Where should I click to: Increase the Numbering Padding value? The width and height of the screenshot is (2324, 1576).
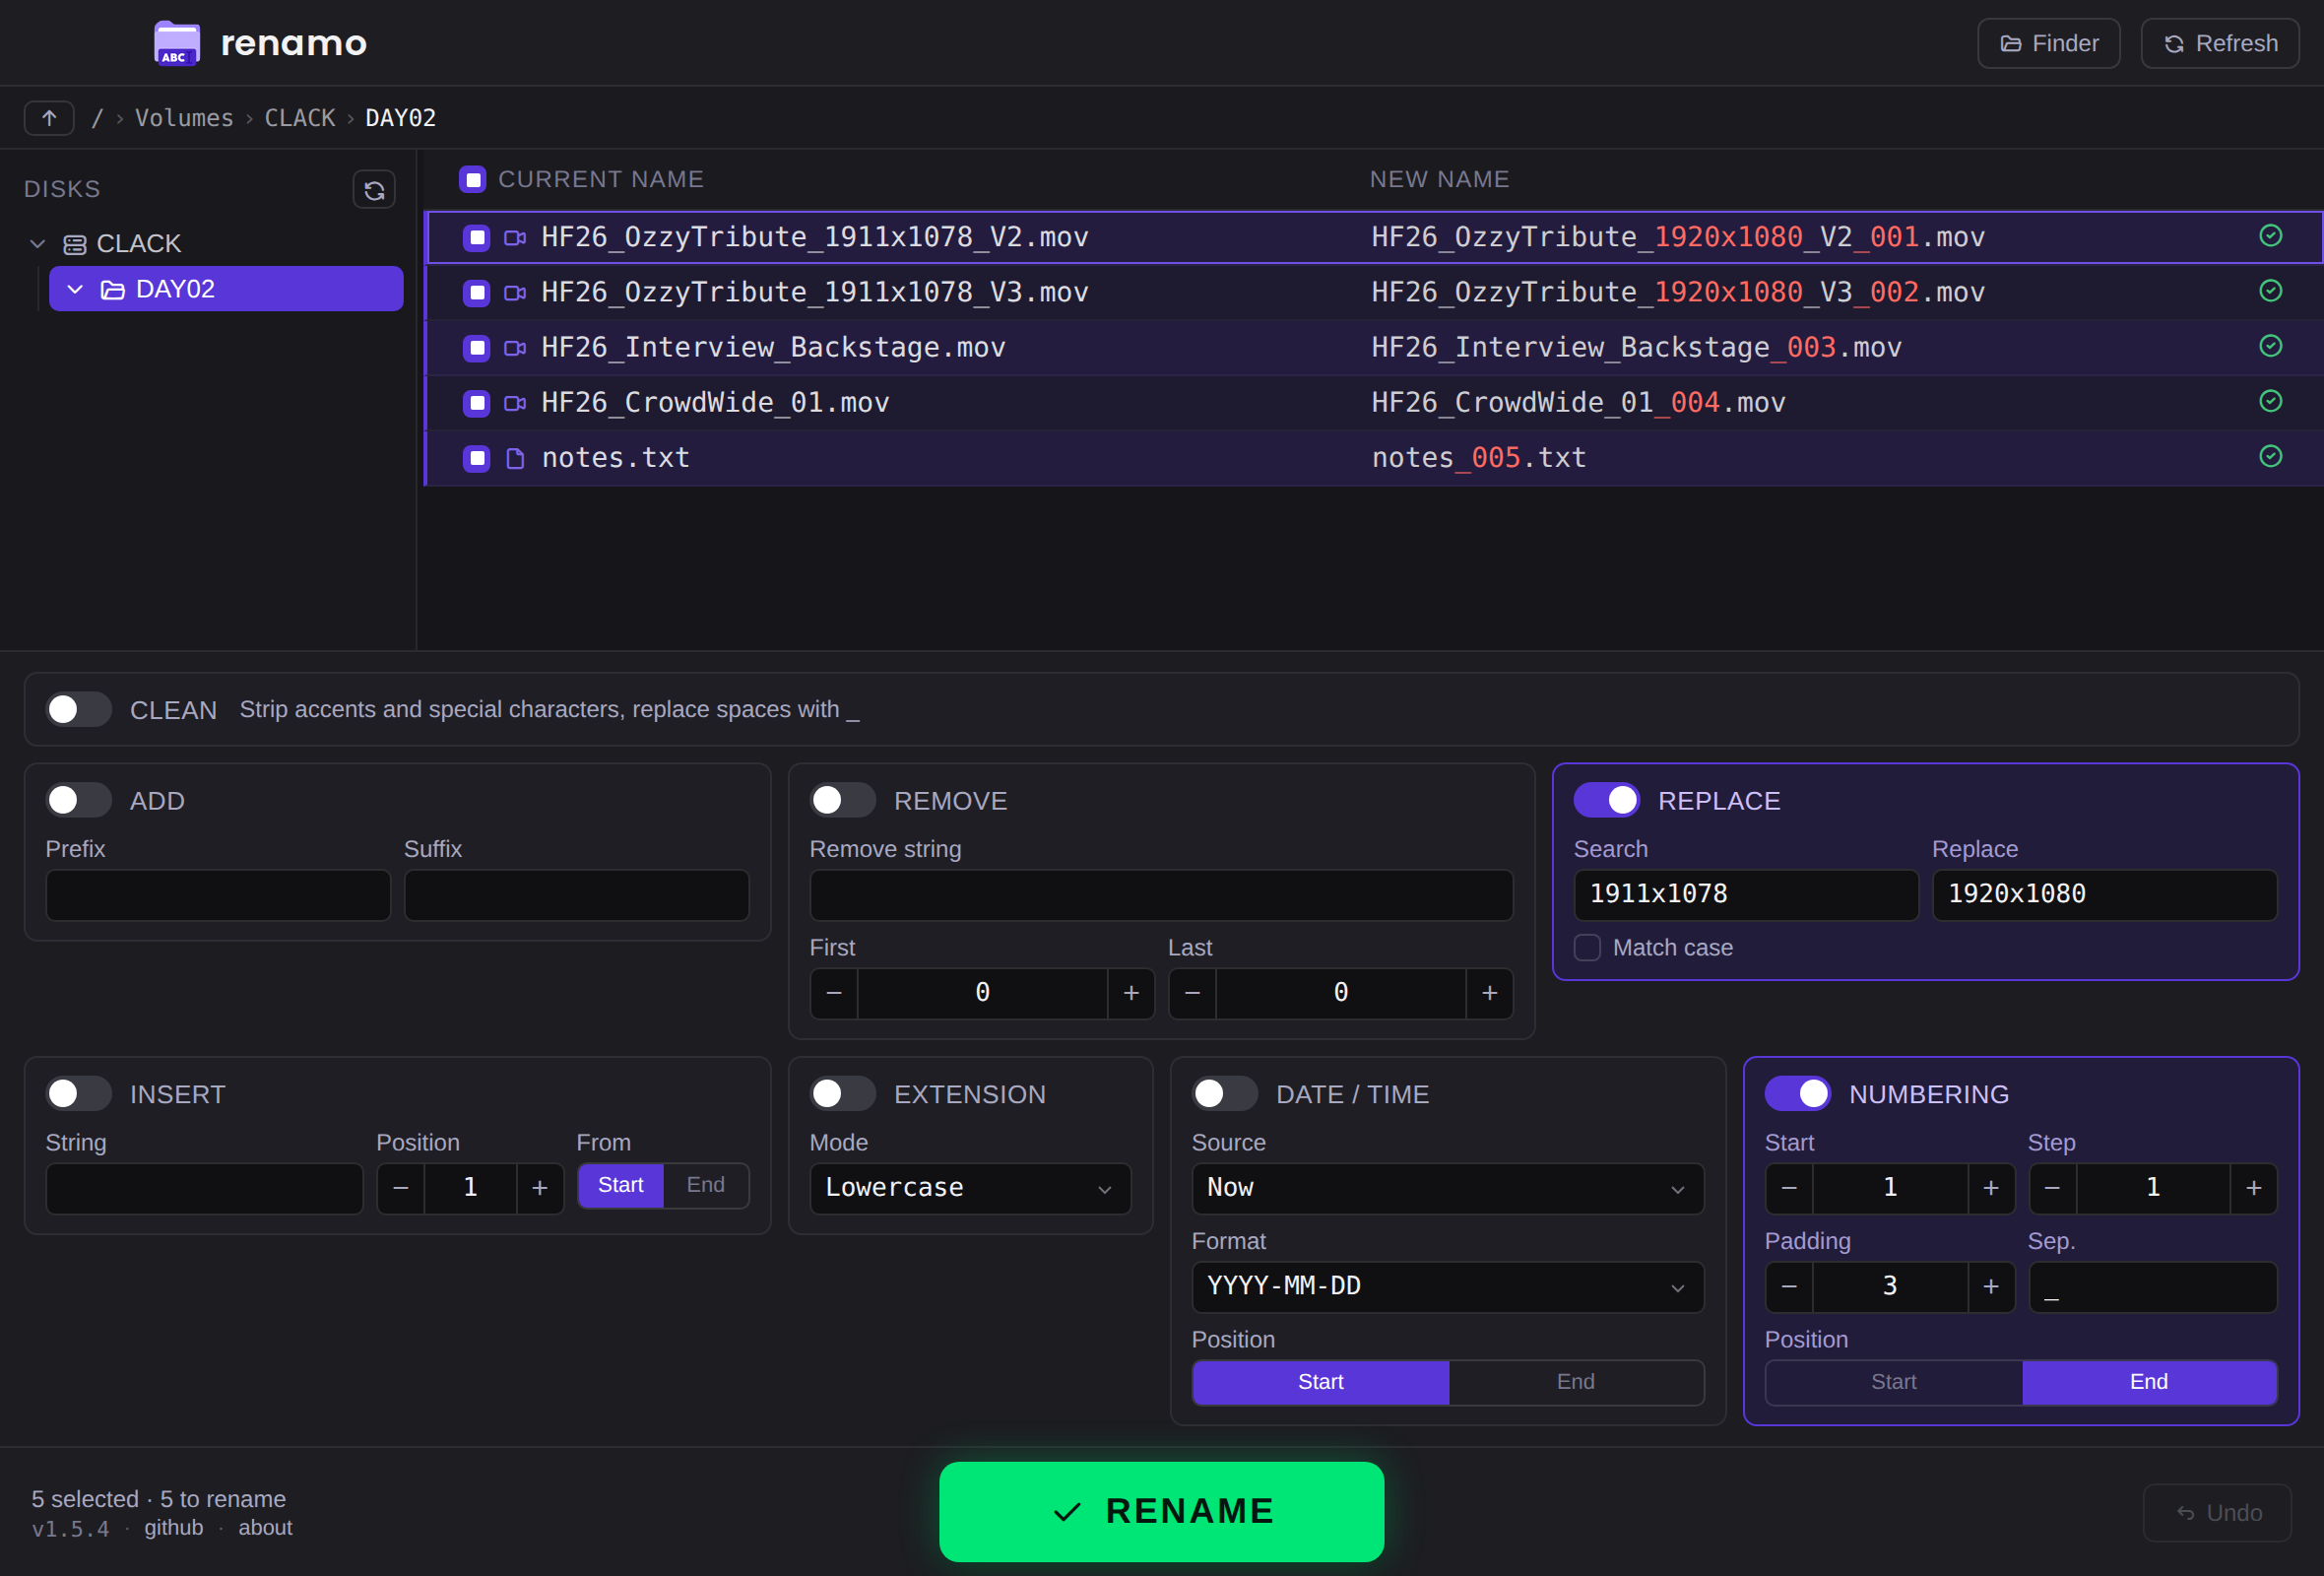coord(1991,1286)
